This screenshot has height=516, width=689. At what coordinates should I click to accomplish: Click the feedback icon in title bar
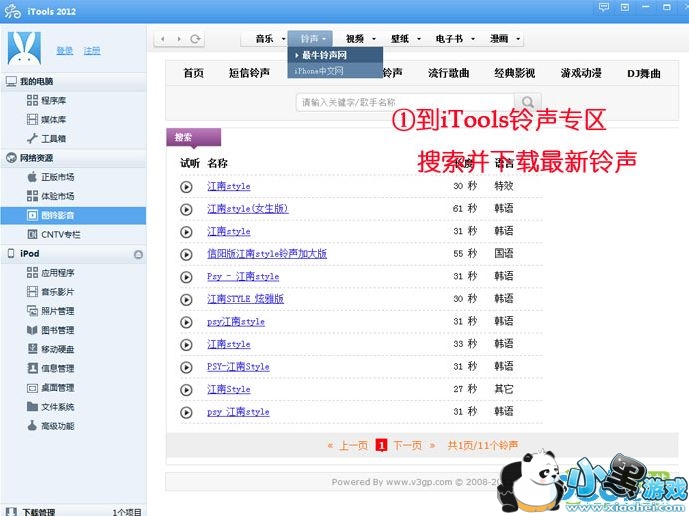(x=604, y=7)
